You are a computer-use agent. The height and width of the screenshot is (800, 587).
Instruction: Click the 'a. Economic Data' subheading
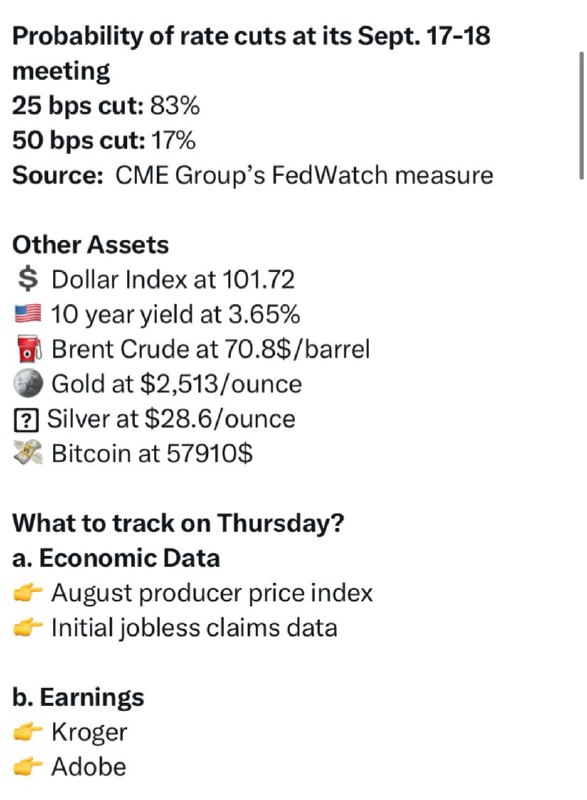tap(116, 558)
